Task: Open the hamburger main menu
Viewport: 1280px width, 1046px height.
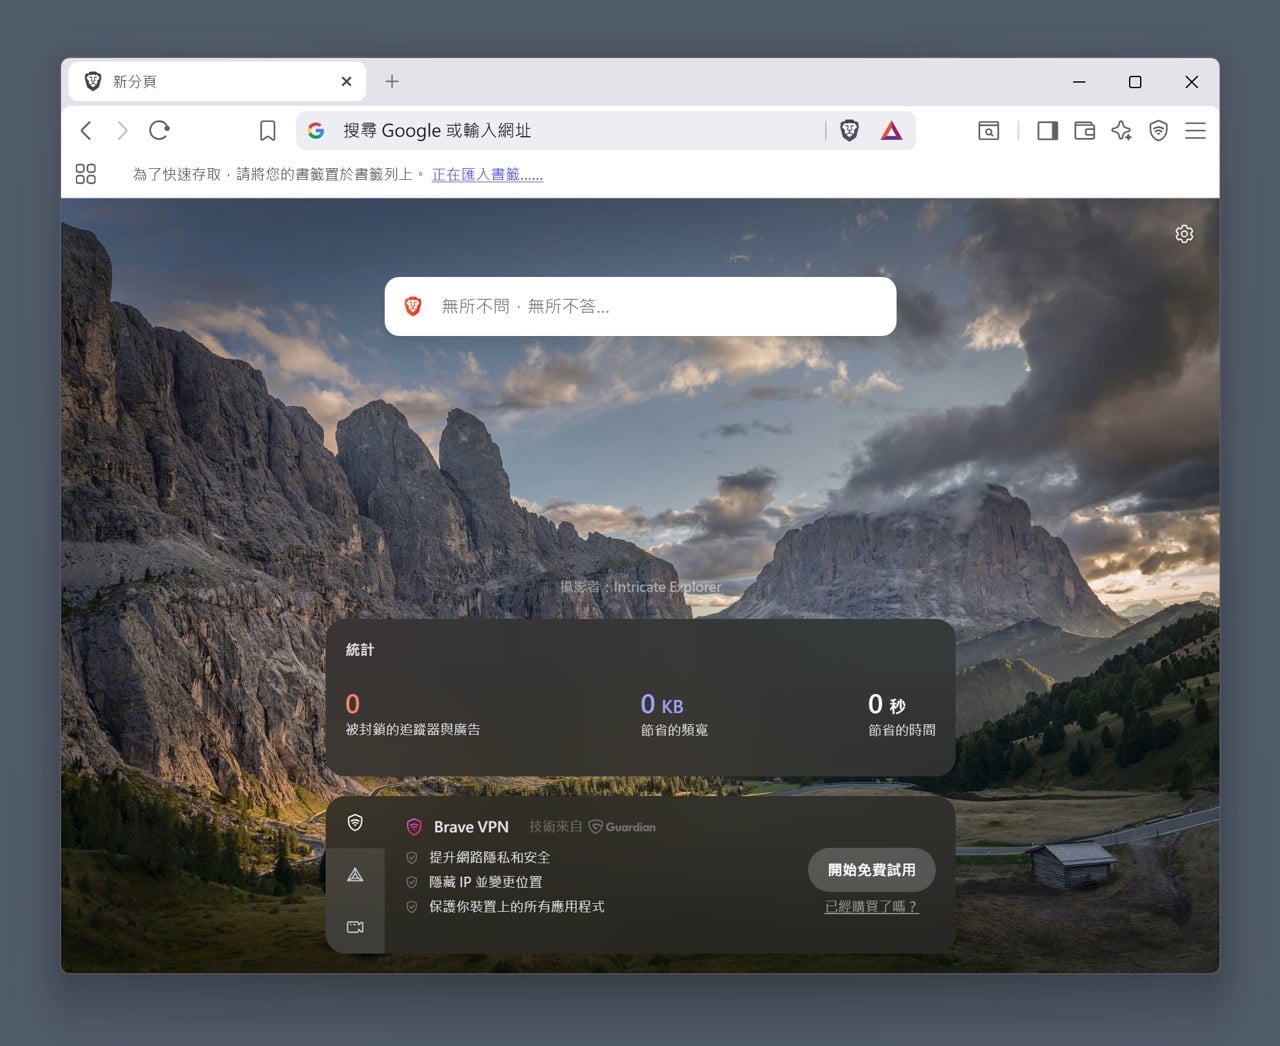Action: 1195,130
